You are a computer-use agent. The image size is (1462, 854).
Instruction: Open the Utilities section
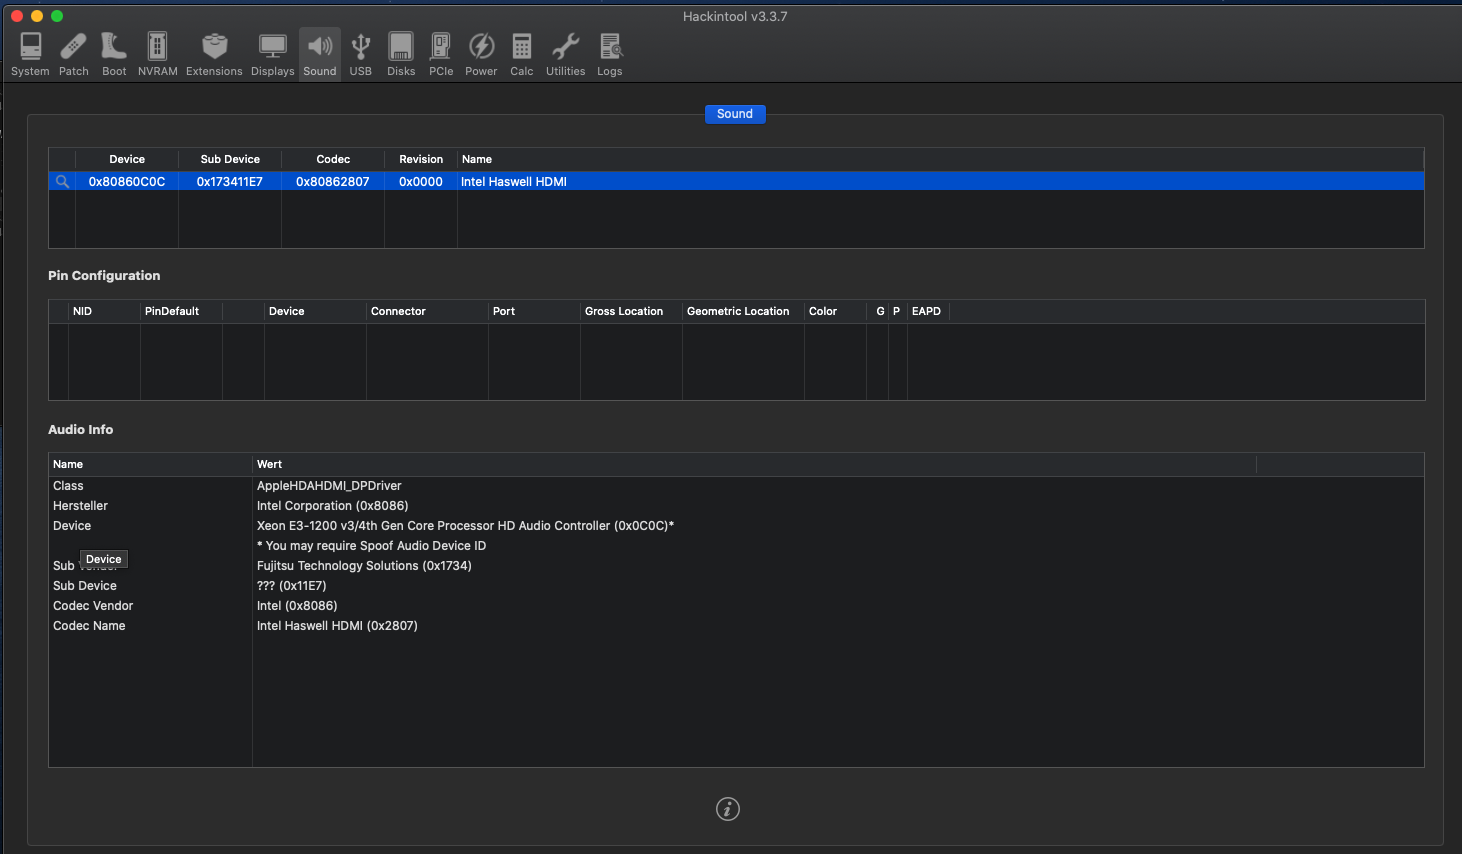565,54
